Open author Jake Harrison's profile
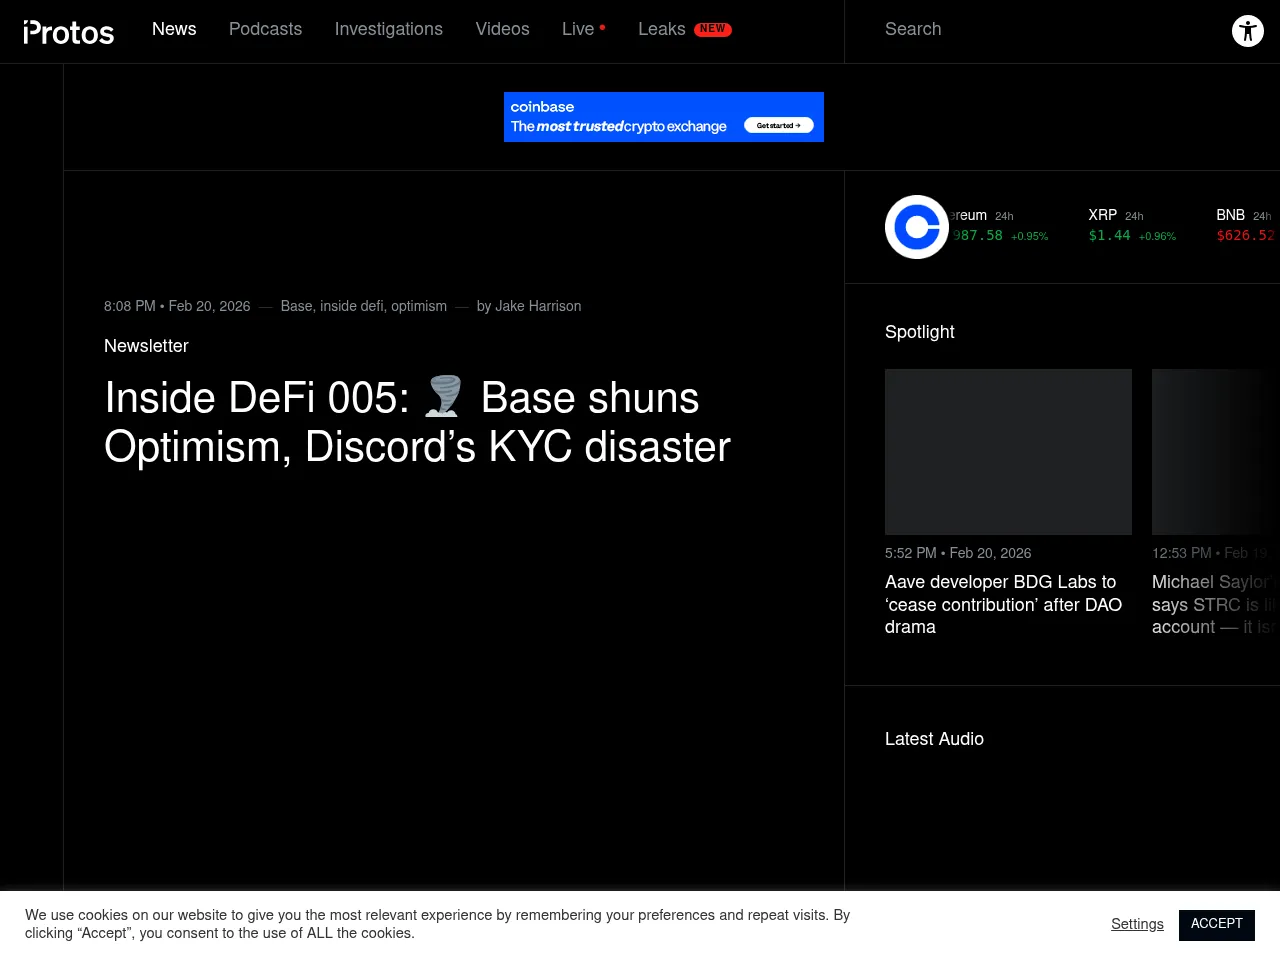The image size is (1280, 960). click(x=538, y=307)
